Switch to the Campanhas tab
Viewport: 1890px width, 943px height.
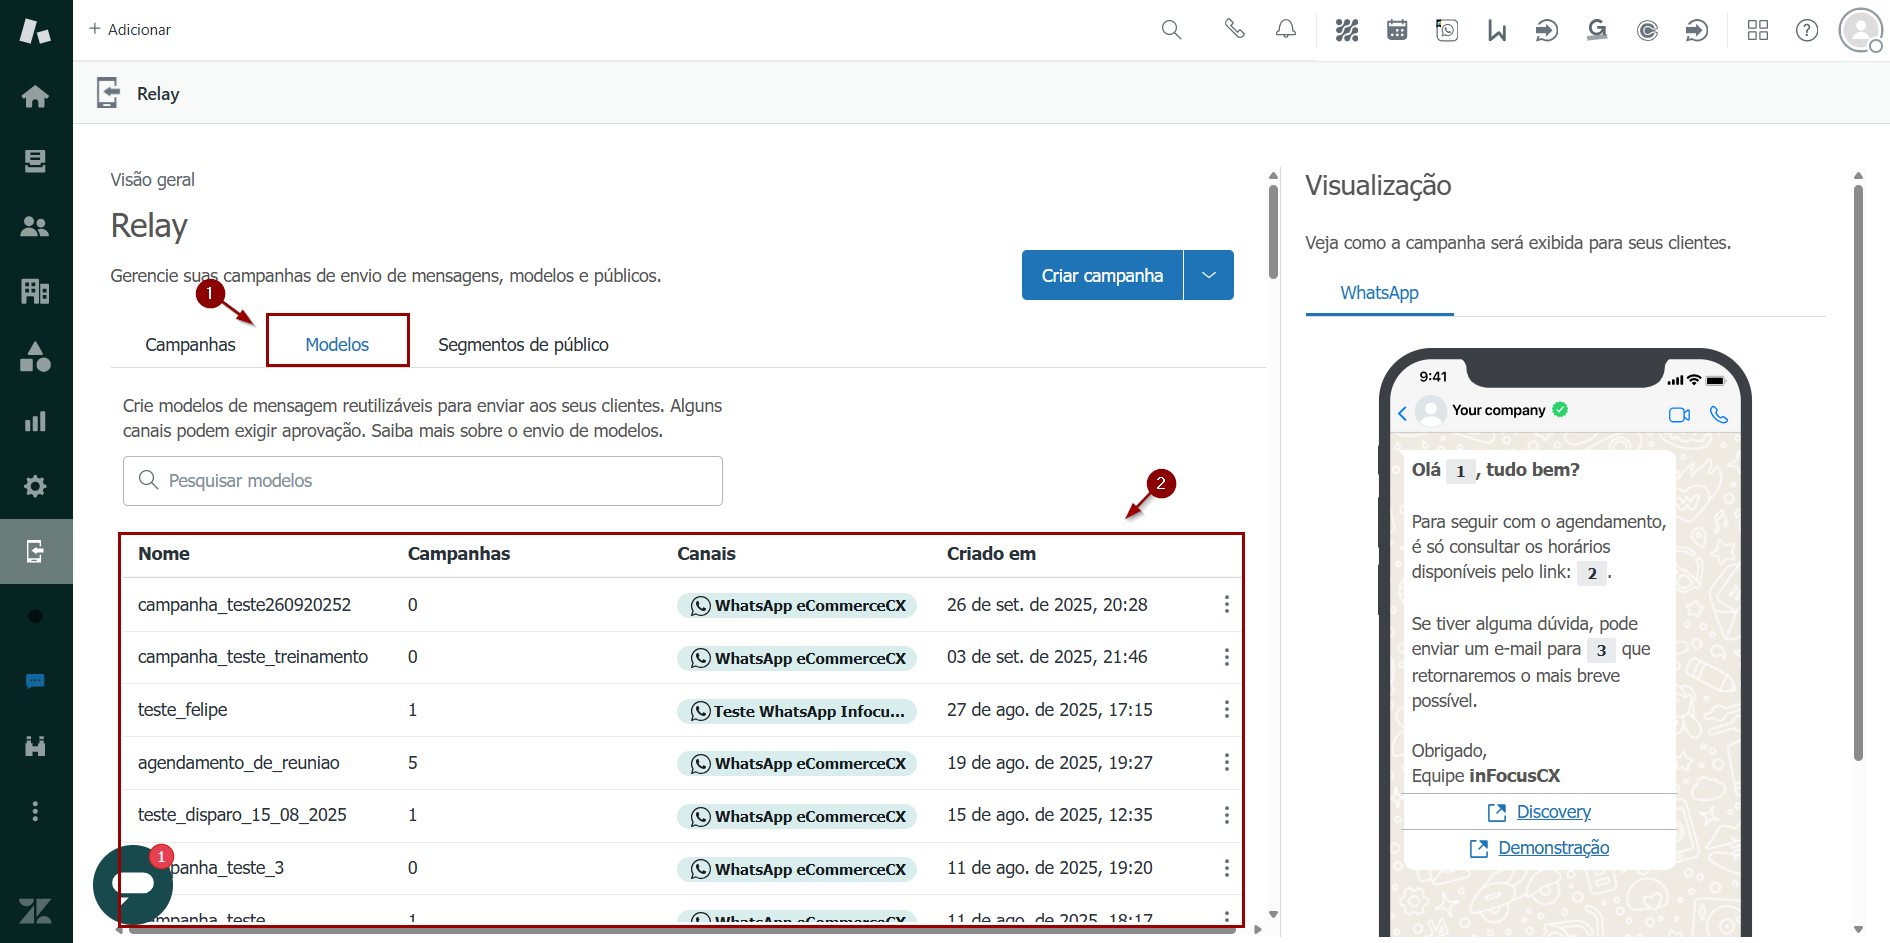[x=190, y=344]
